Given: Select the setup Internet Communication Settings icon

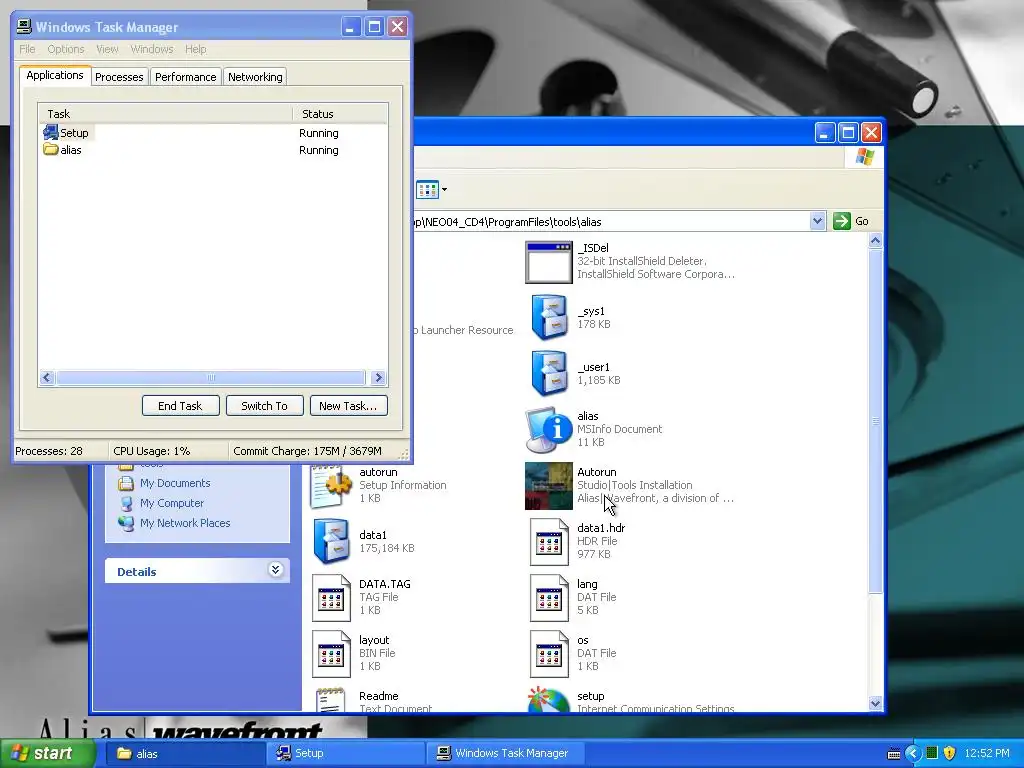Looking at the screenshot, I should coord(549,699).
